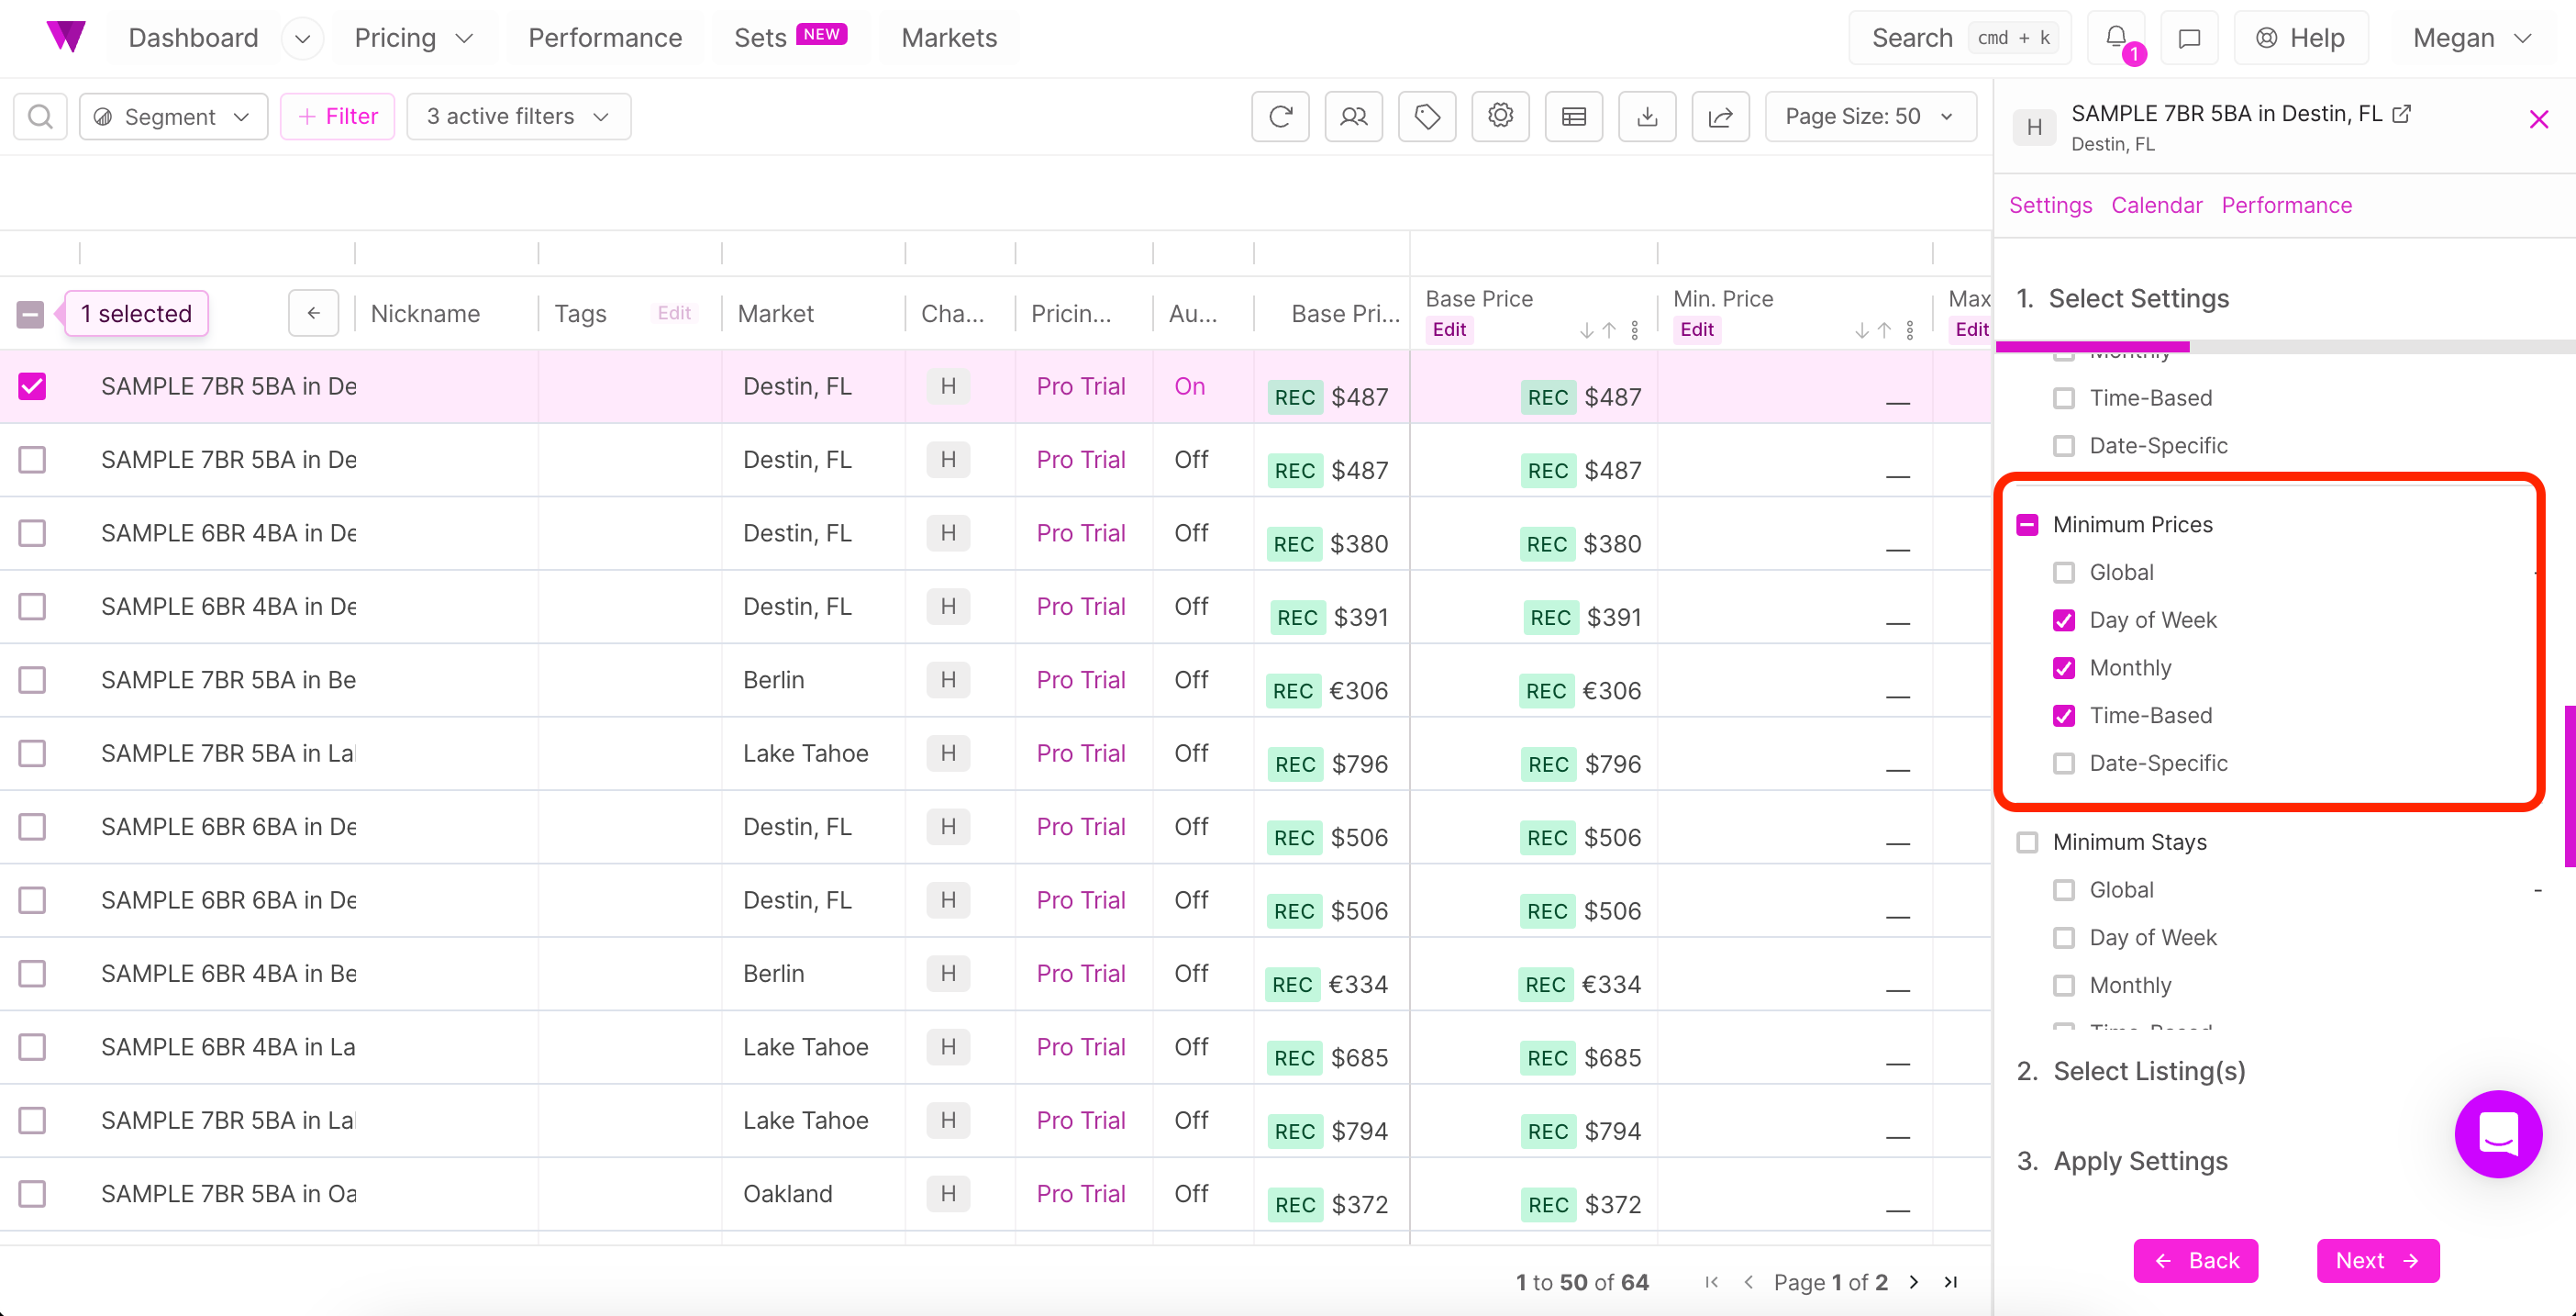This screenshot has height=1316, width=2576.
Task: Switch to the Performance tab in side panel
Action: coord(2286,205)
